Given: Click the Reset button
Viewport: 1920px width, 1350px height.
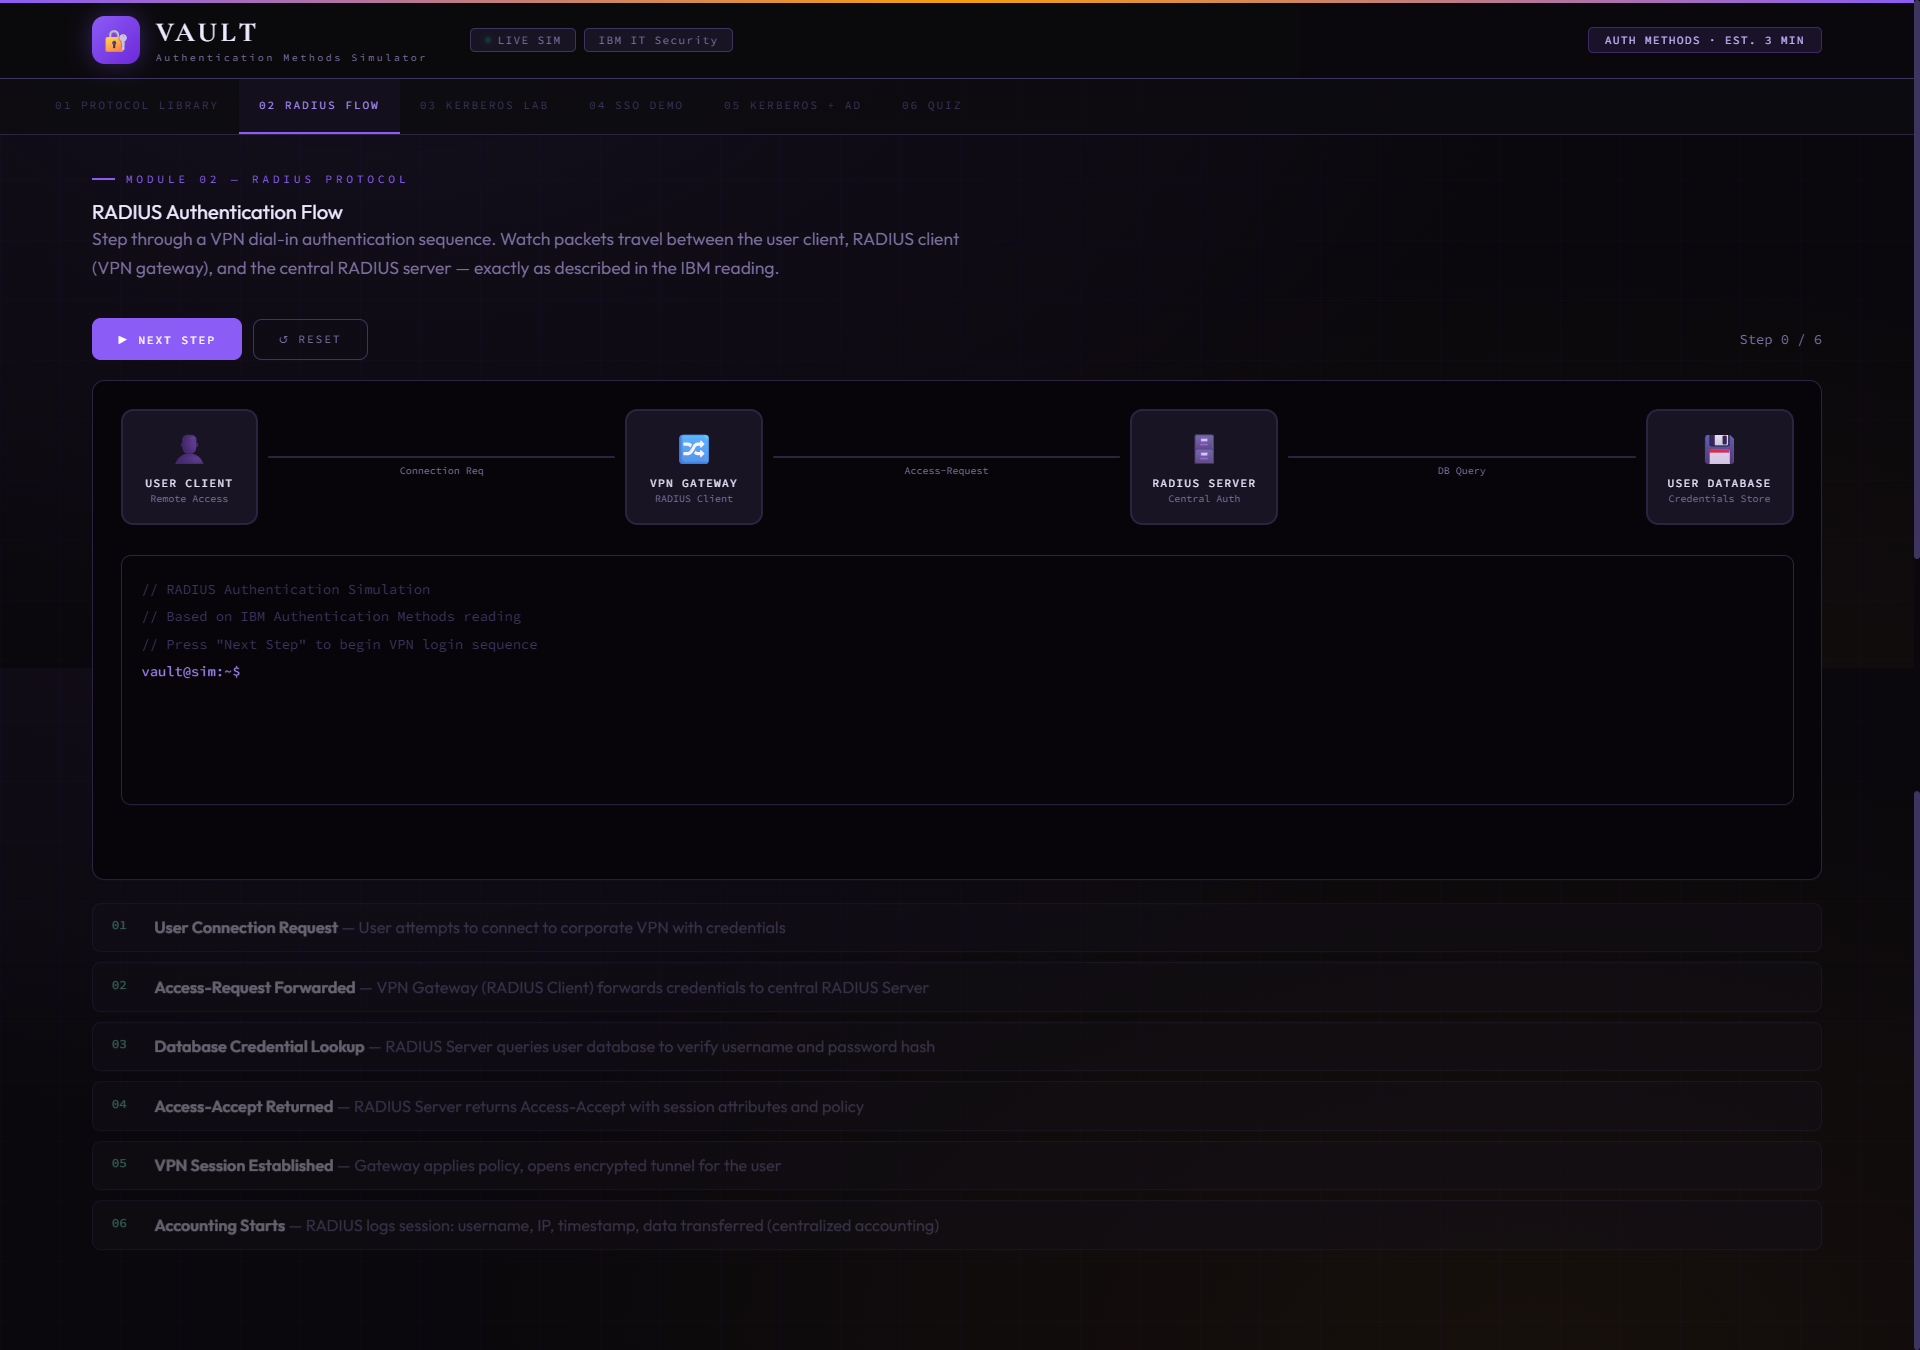Looking at the screenshot, I should (310, 339).
